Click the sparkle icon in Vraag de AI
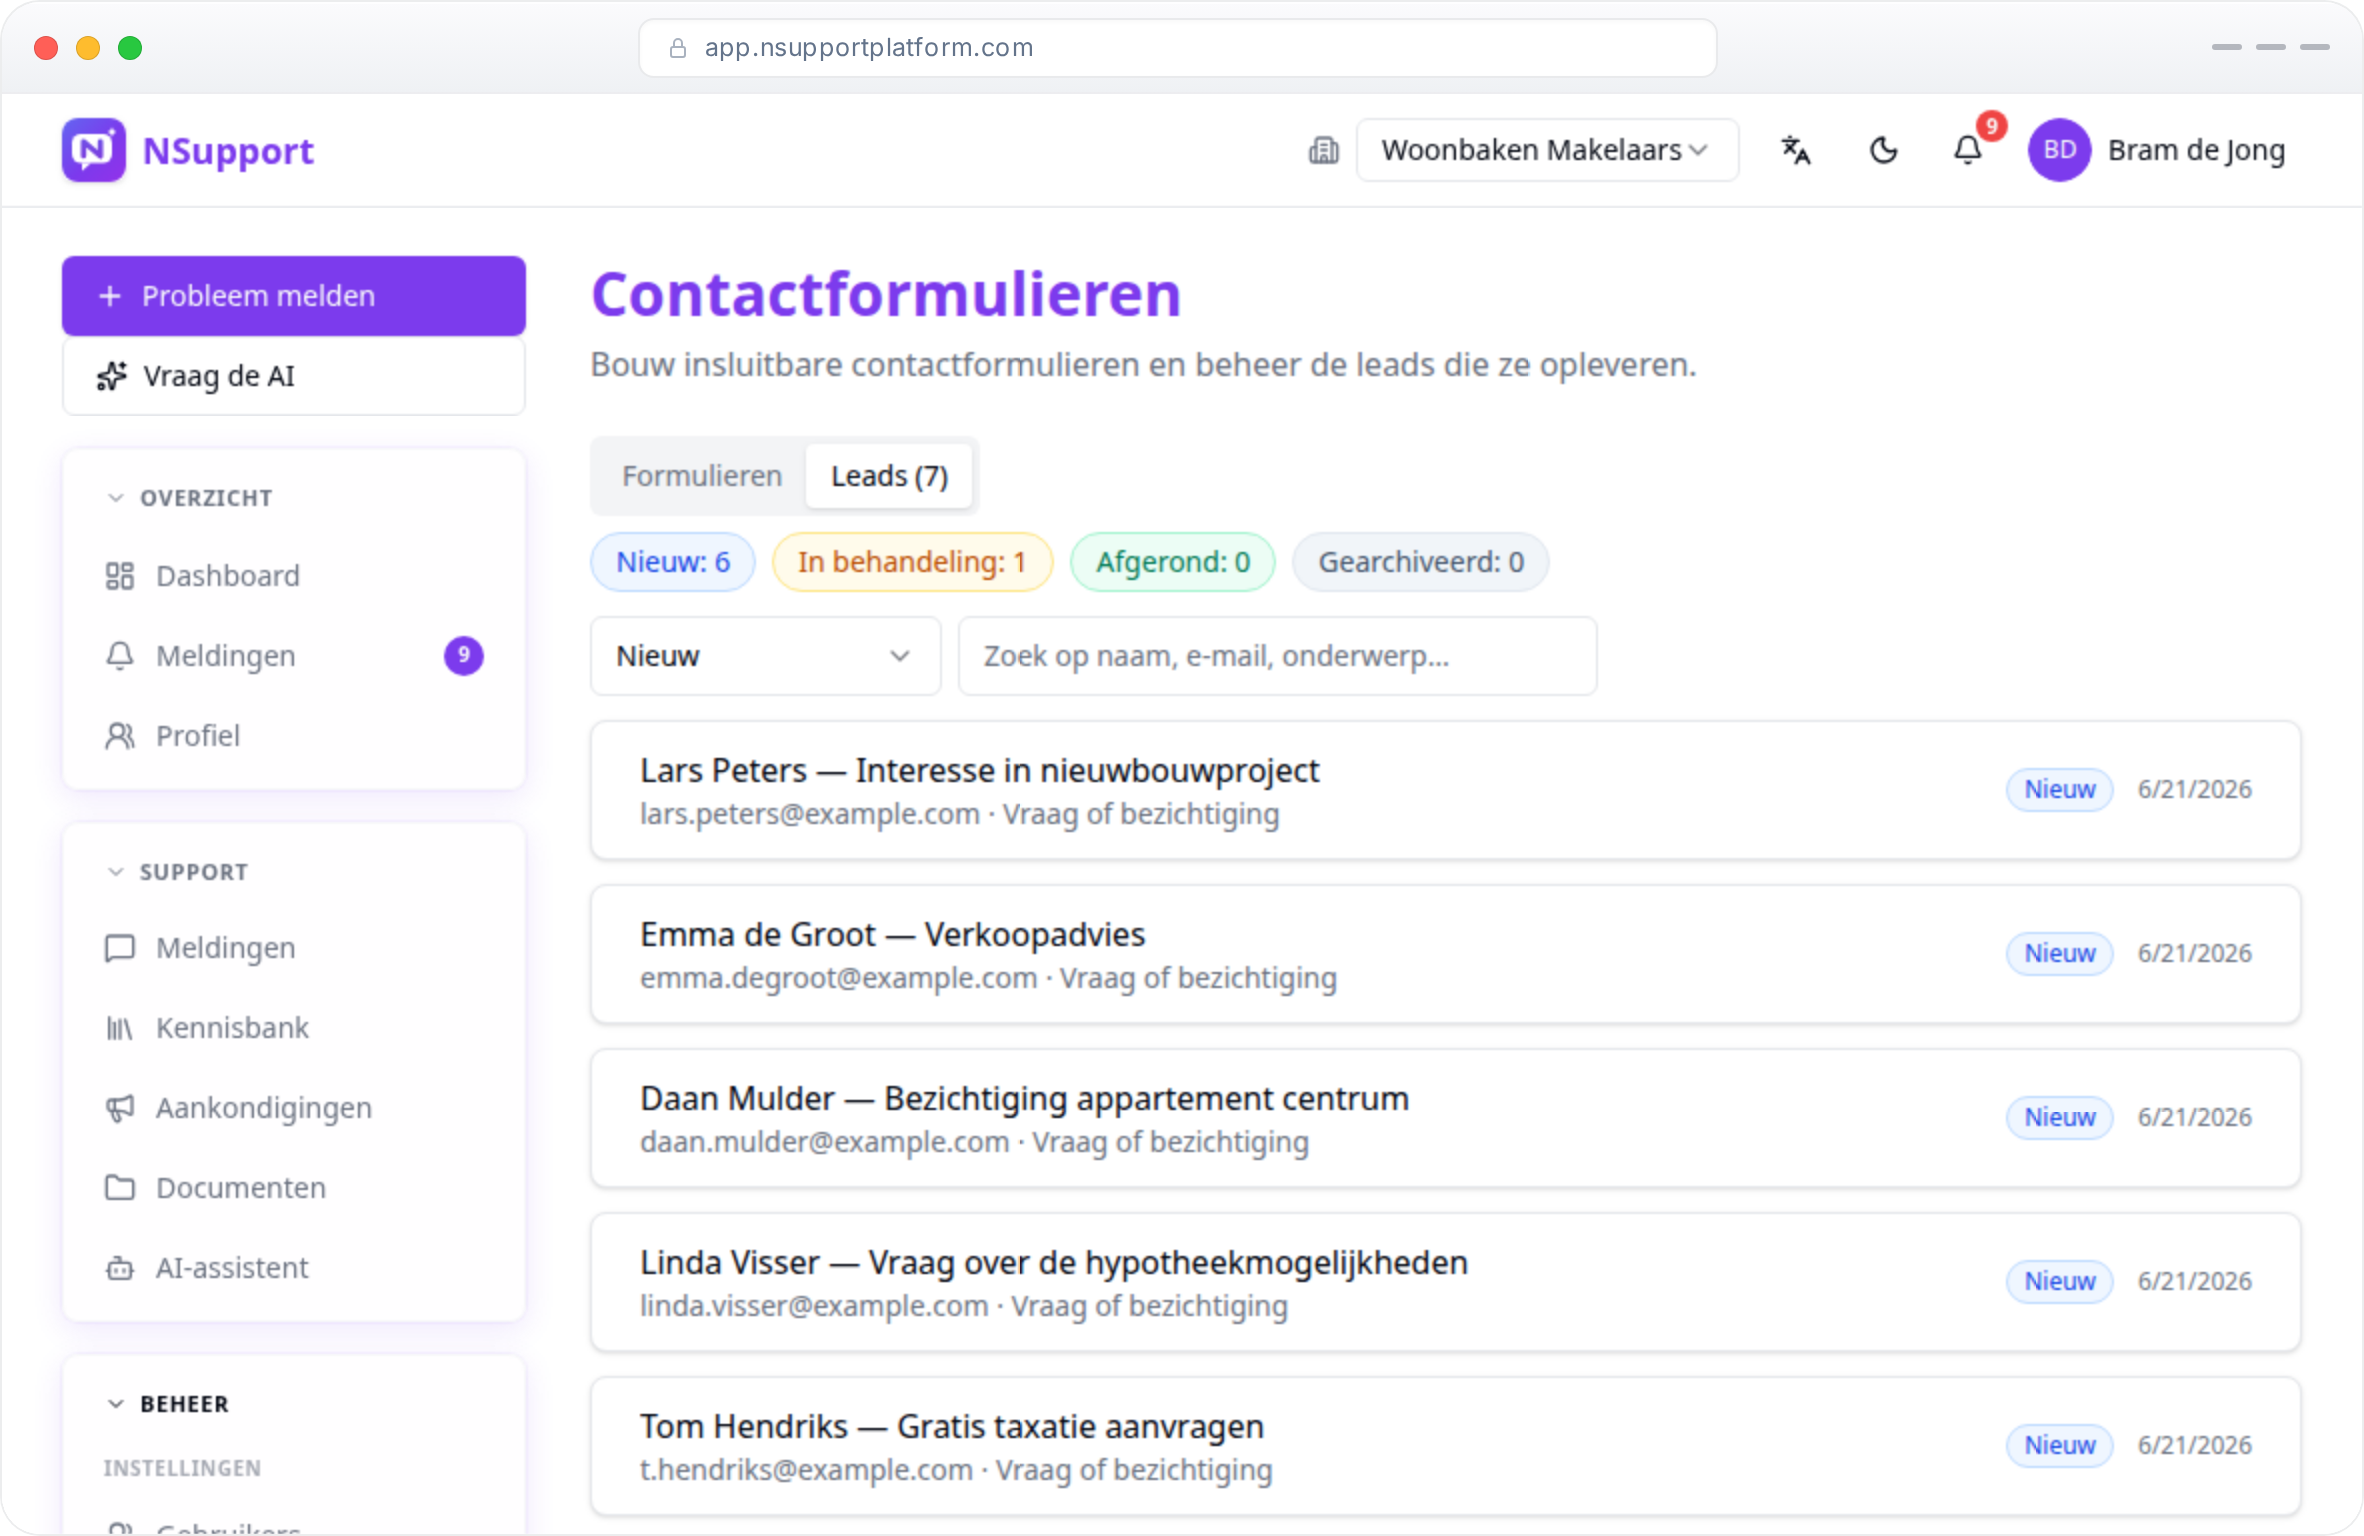The width and height of the screenshot is (2364, 1536). pyautogui.click(x=112, y=376)
